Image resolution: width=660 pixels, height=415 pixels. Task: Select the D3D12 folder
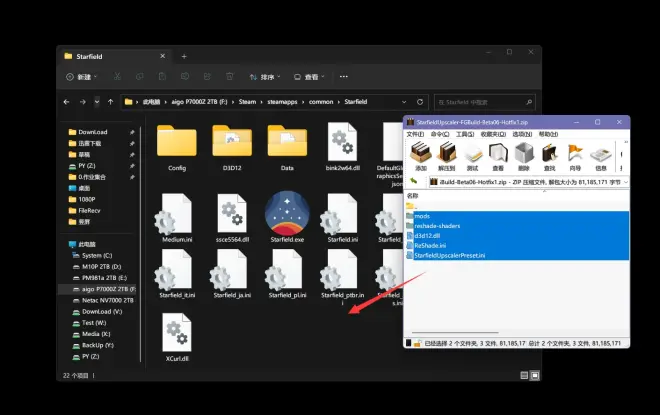(232, 148)
